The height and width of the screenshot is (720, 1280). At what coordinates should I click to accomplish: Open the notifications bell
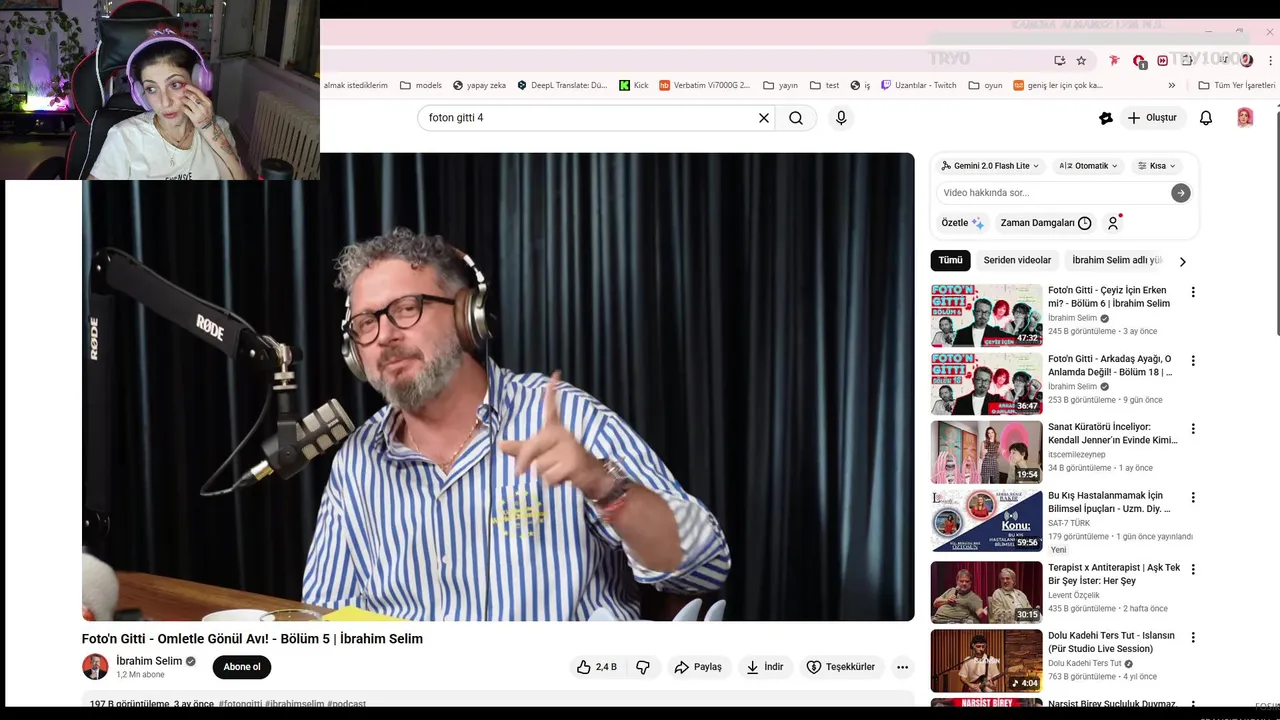click(x=1206, y=118)
